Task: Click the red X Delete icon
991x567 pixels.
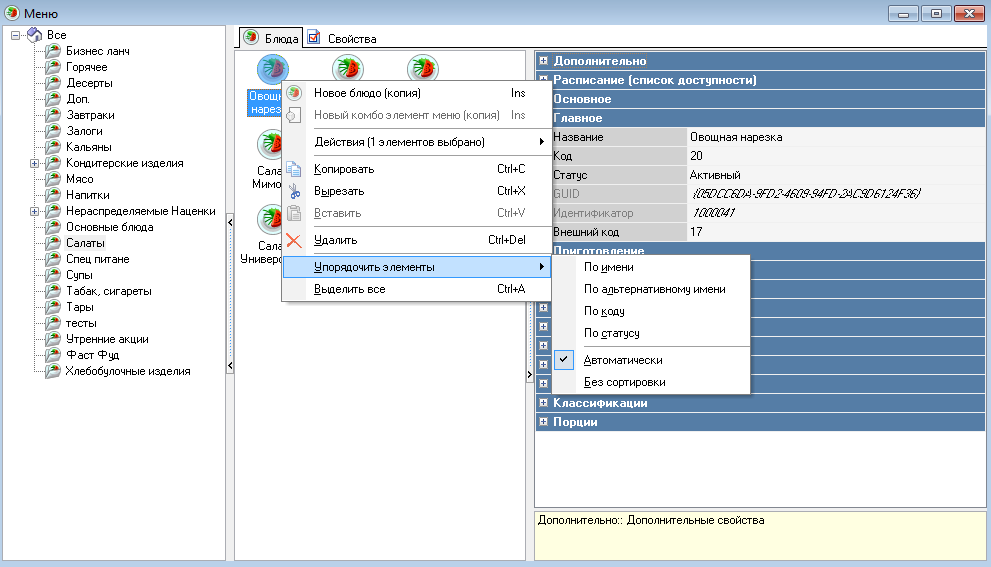Action: [x=294, y=240]
